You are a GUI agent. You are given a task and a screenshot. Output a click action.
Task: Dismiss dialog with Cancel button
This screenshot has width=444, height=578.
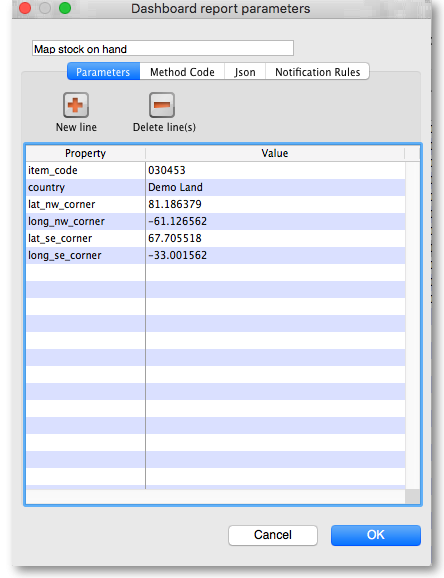point(273,535)
